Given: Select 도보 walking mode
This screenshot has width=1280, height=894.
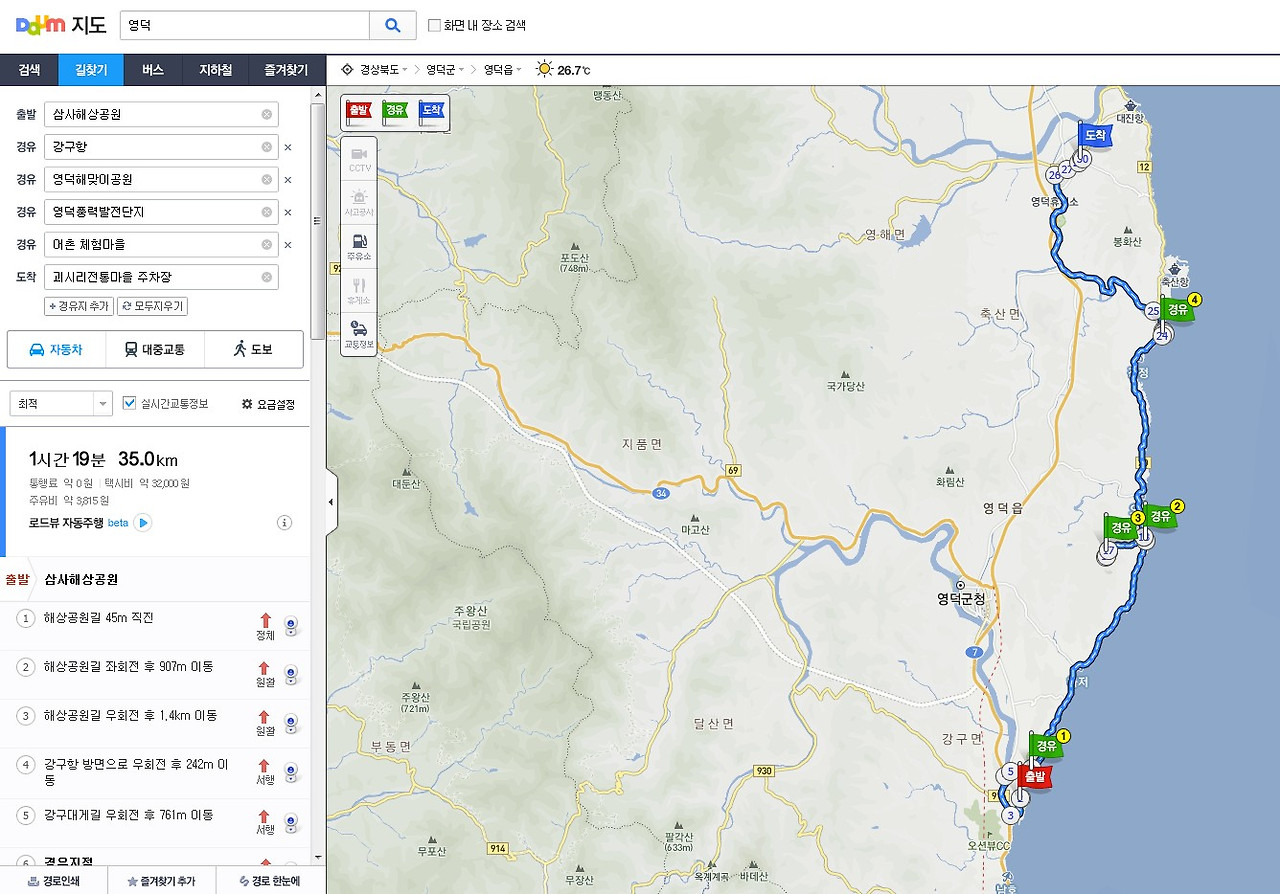Looking at the screenshot, I should pyautogui.click(x=253, y=349).
